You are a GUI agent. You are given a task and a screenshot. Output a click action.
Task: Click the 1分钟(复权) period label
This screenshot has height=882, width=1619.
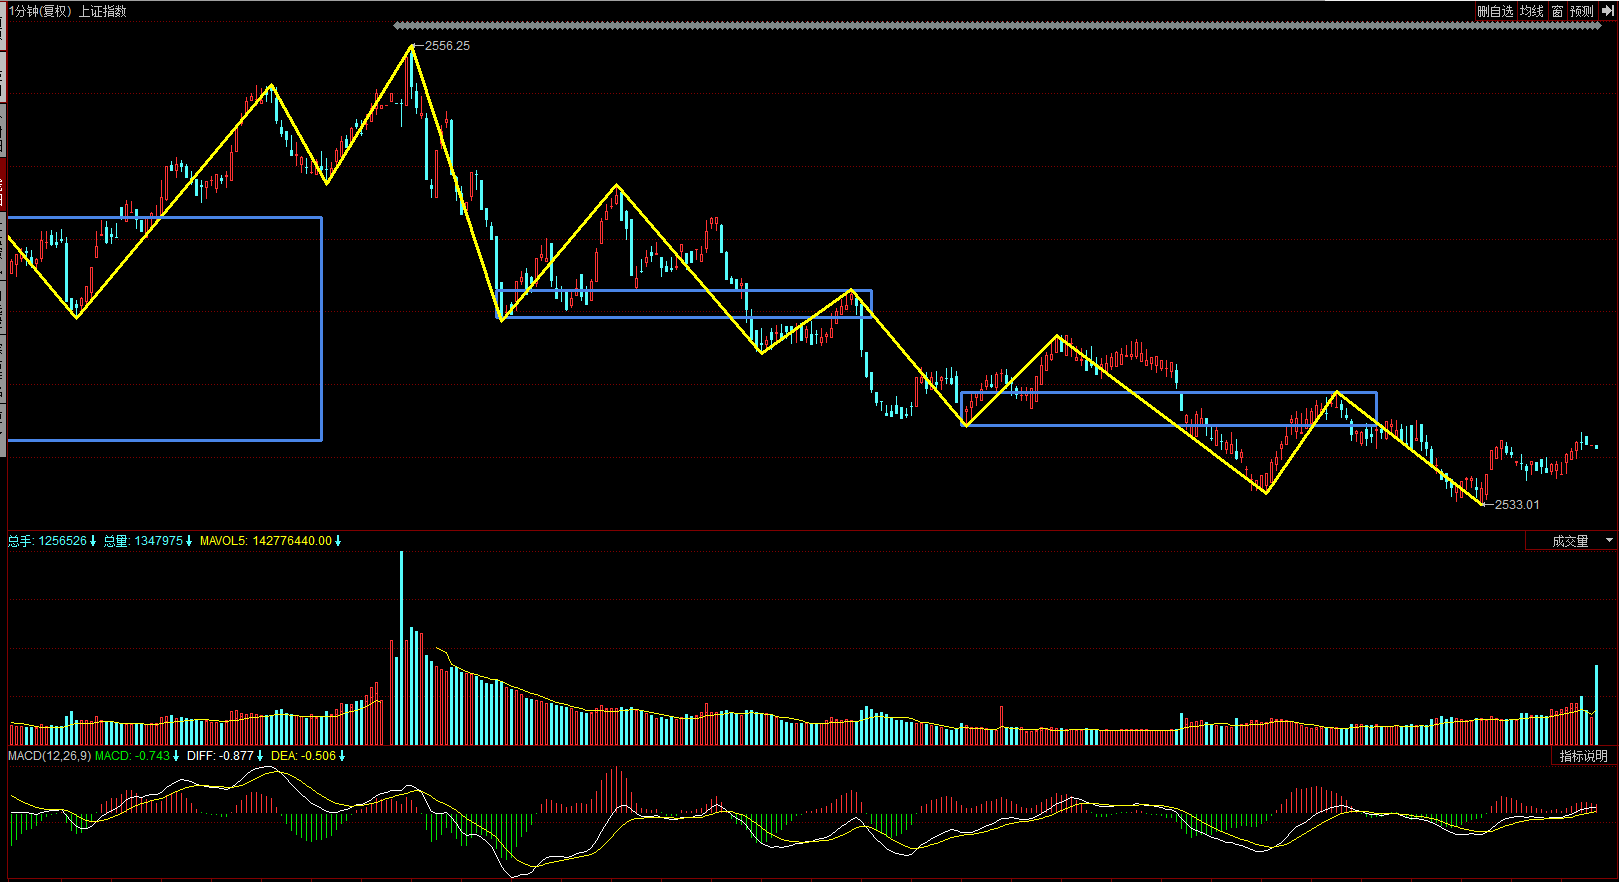tap(40, 11)
